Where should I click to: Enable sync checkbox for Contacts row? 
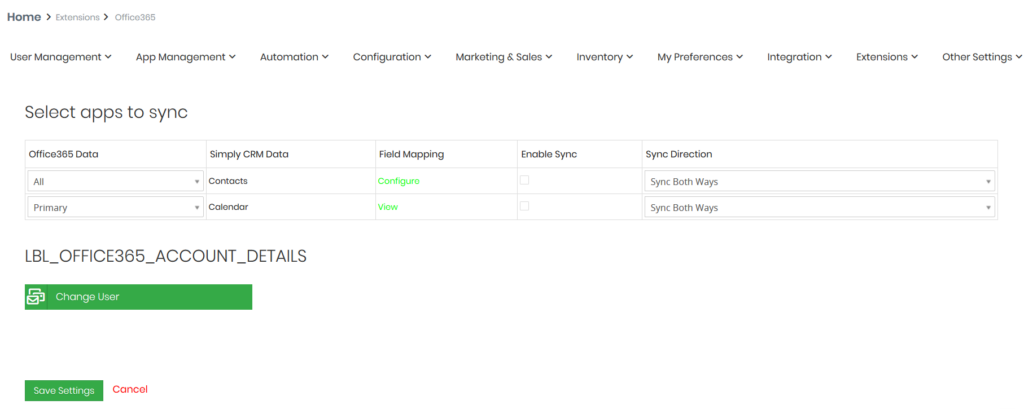click(524, 180)
